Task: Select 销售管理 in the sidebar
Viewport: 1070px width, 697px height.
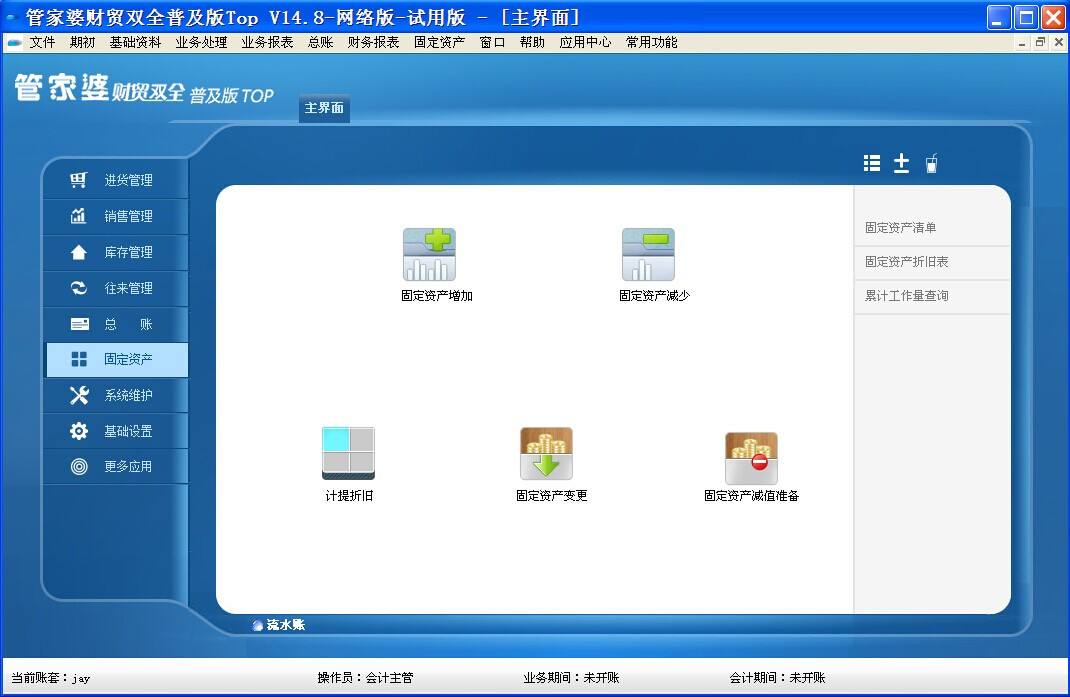Action: click(x=116, y=217)
